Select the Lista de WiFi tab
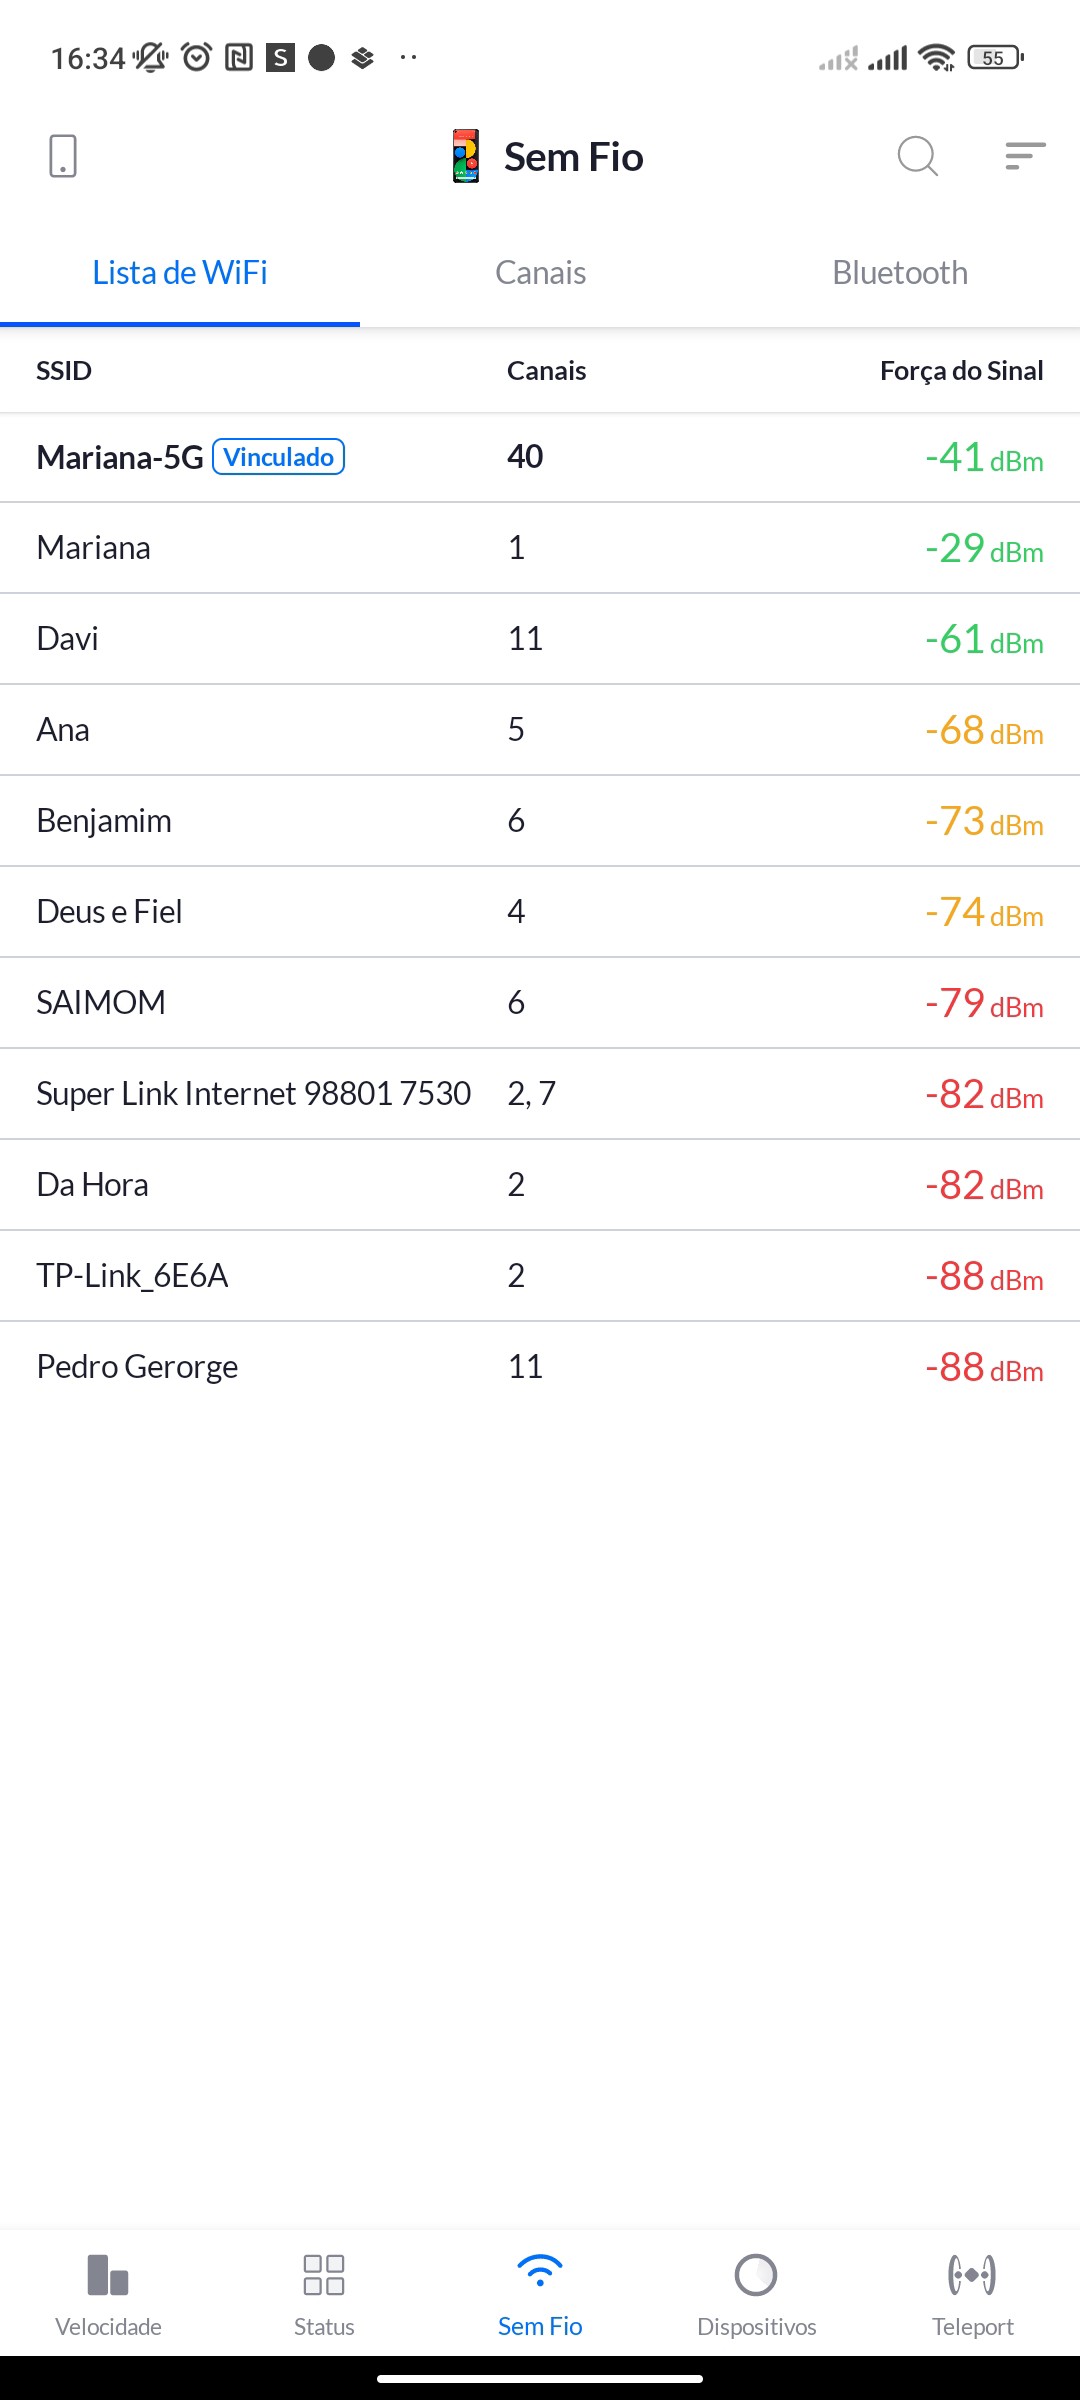Viewport: 1080px width, 2400px height. tap(180, 273)
